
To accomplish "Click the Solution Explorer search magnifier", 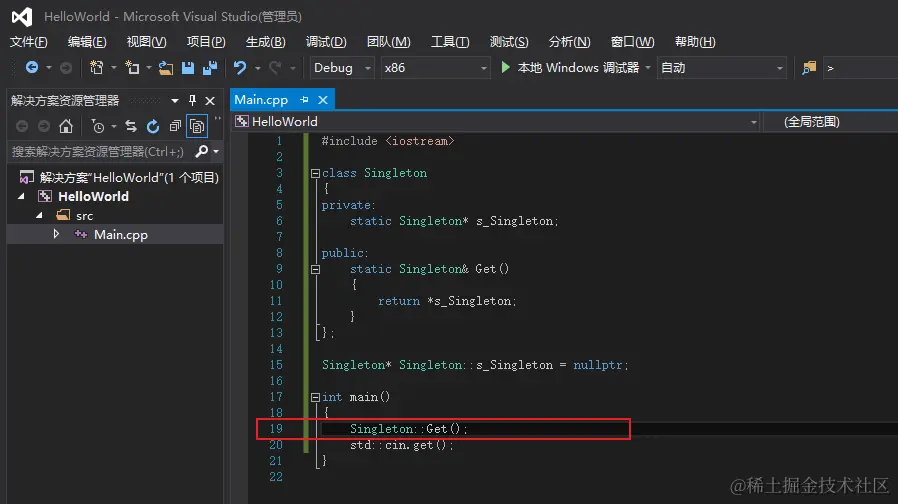I will (x=202, y=151).
